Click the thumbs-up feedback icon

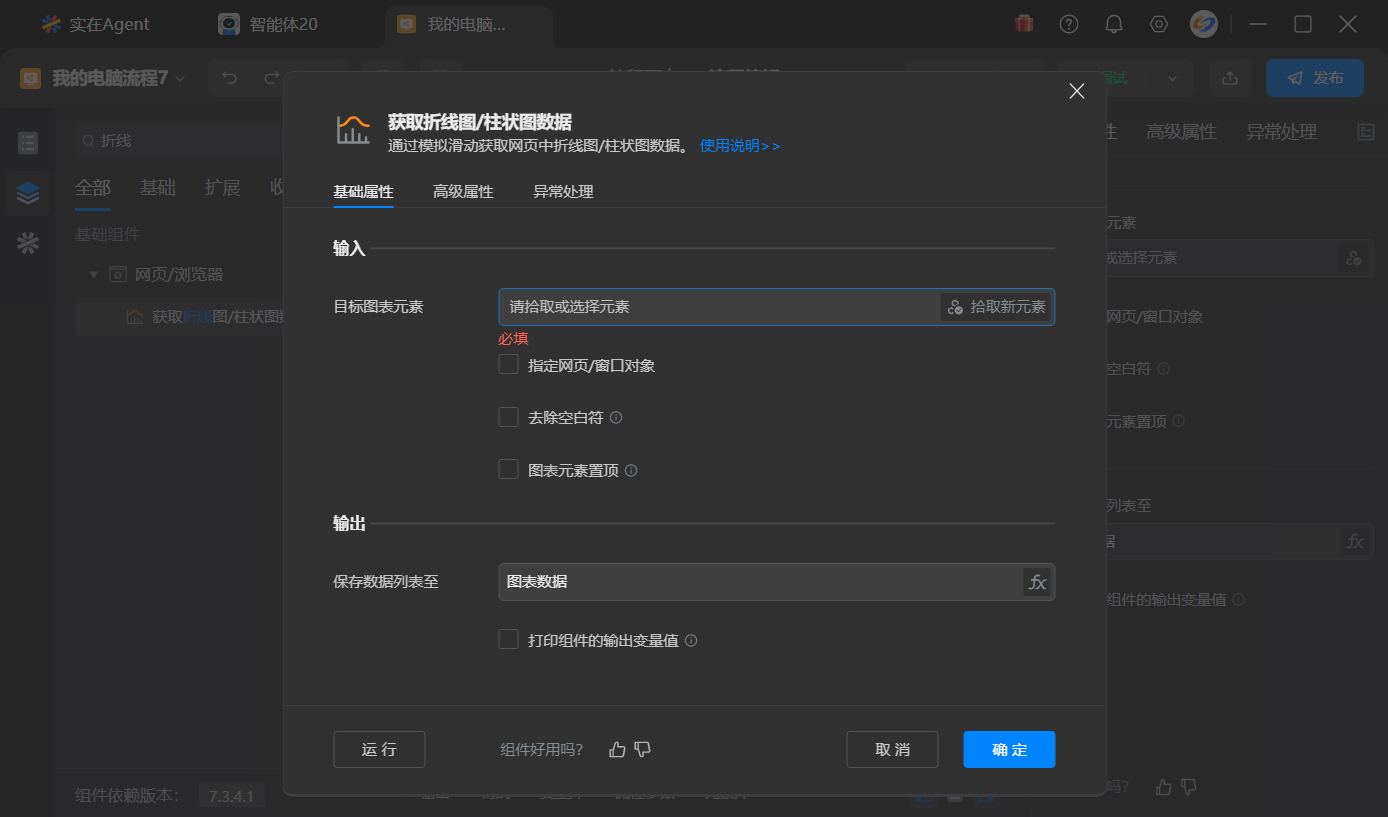click(617, 749)
